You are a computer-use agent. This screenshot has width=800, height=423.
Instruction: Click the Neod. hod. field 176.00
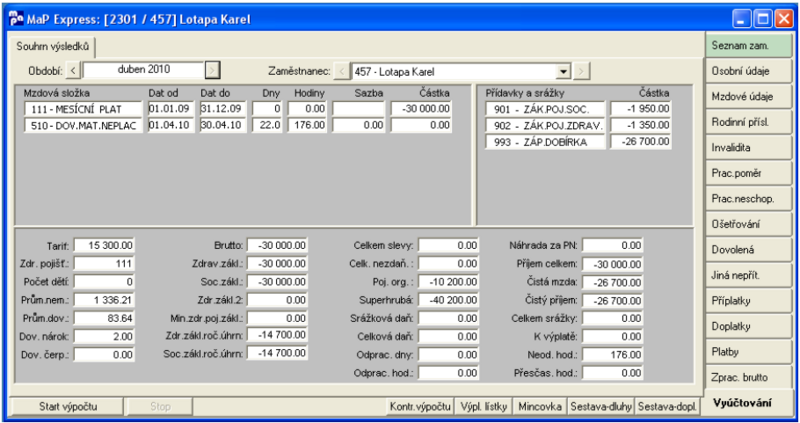tap(613, 355)
